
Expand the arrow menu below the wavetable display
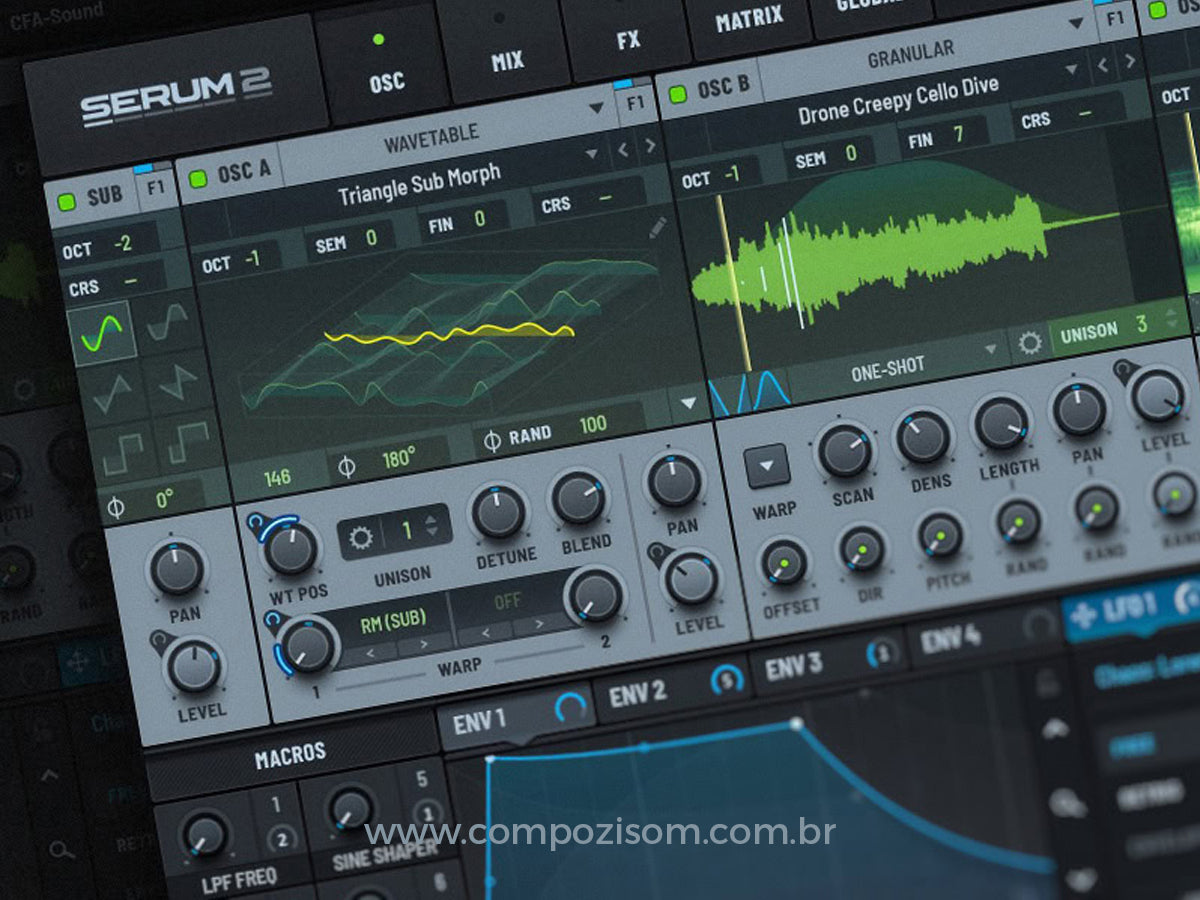point(689,404)
